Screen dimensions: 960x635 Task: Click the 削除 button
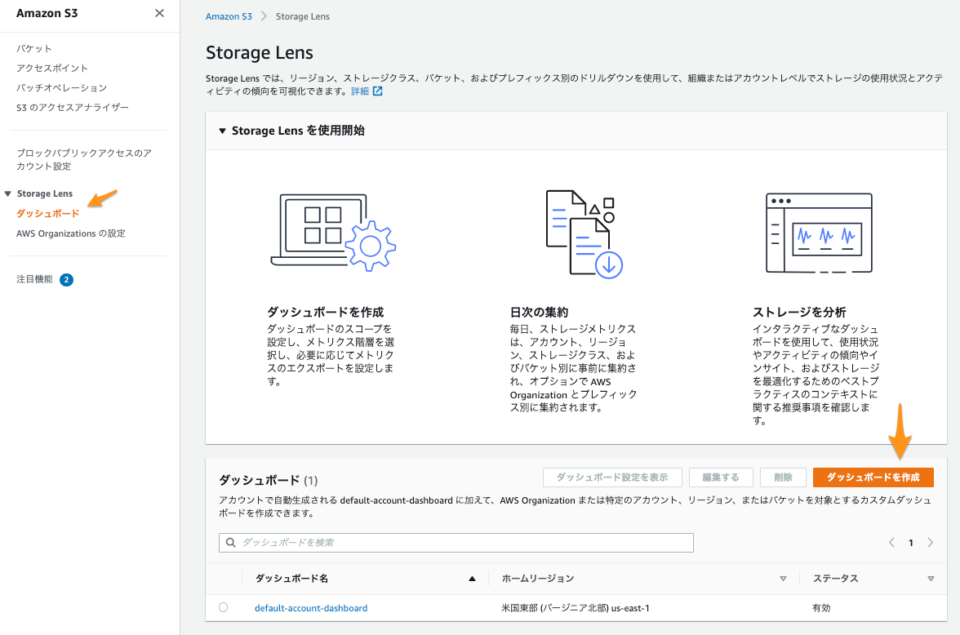pyautogui.click(x=783, y=477)
